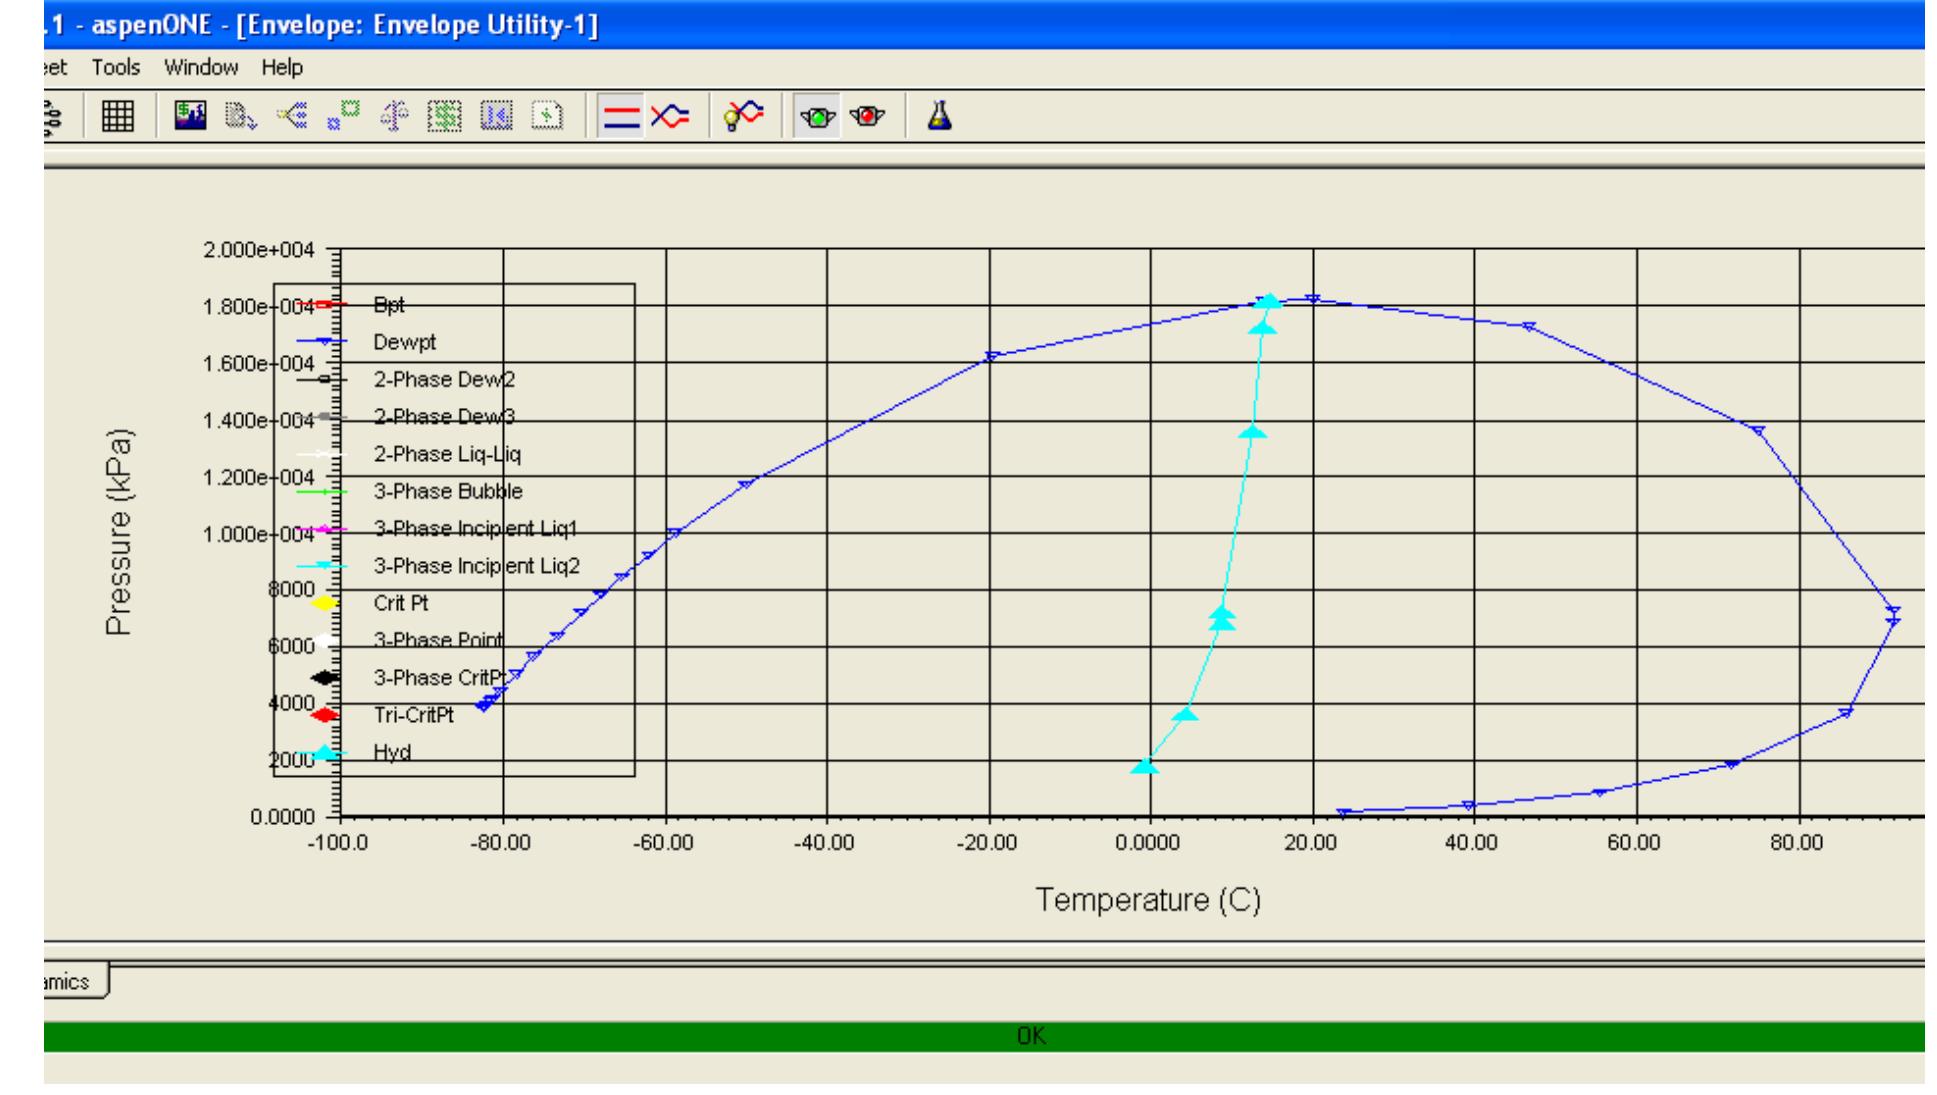Toggle the red traffic light solver hold
This screenshot has width=1937, height=1095.
pyautogui.click(x=864, y=116)
